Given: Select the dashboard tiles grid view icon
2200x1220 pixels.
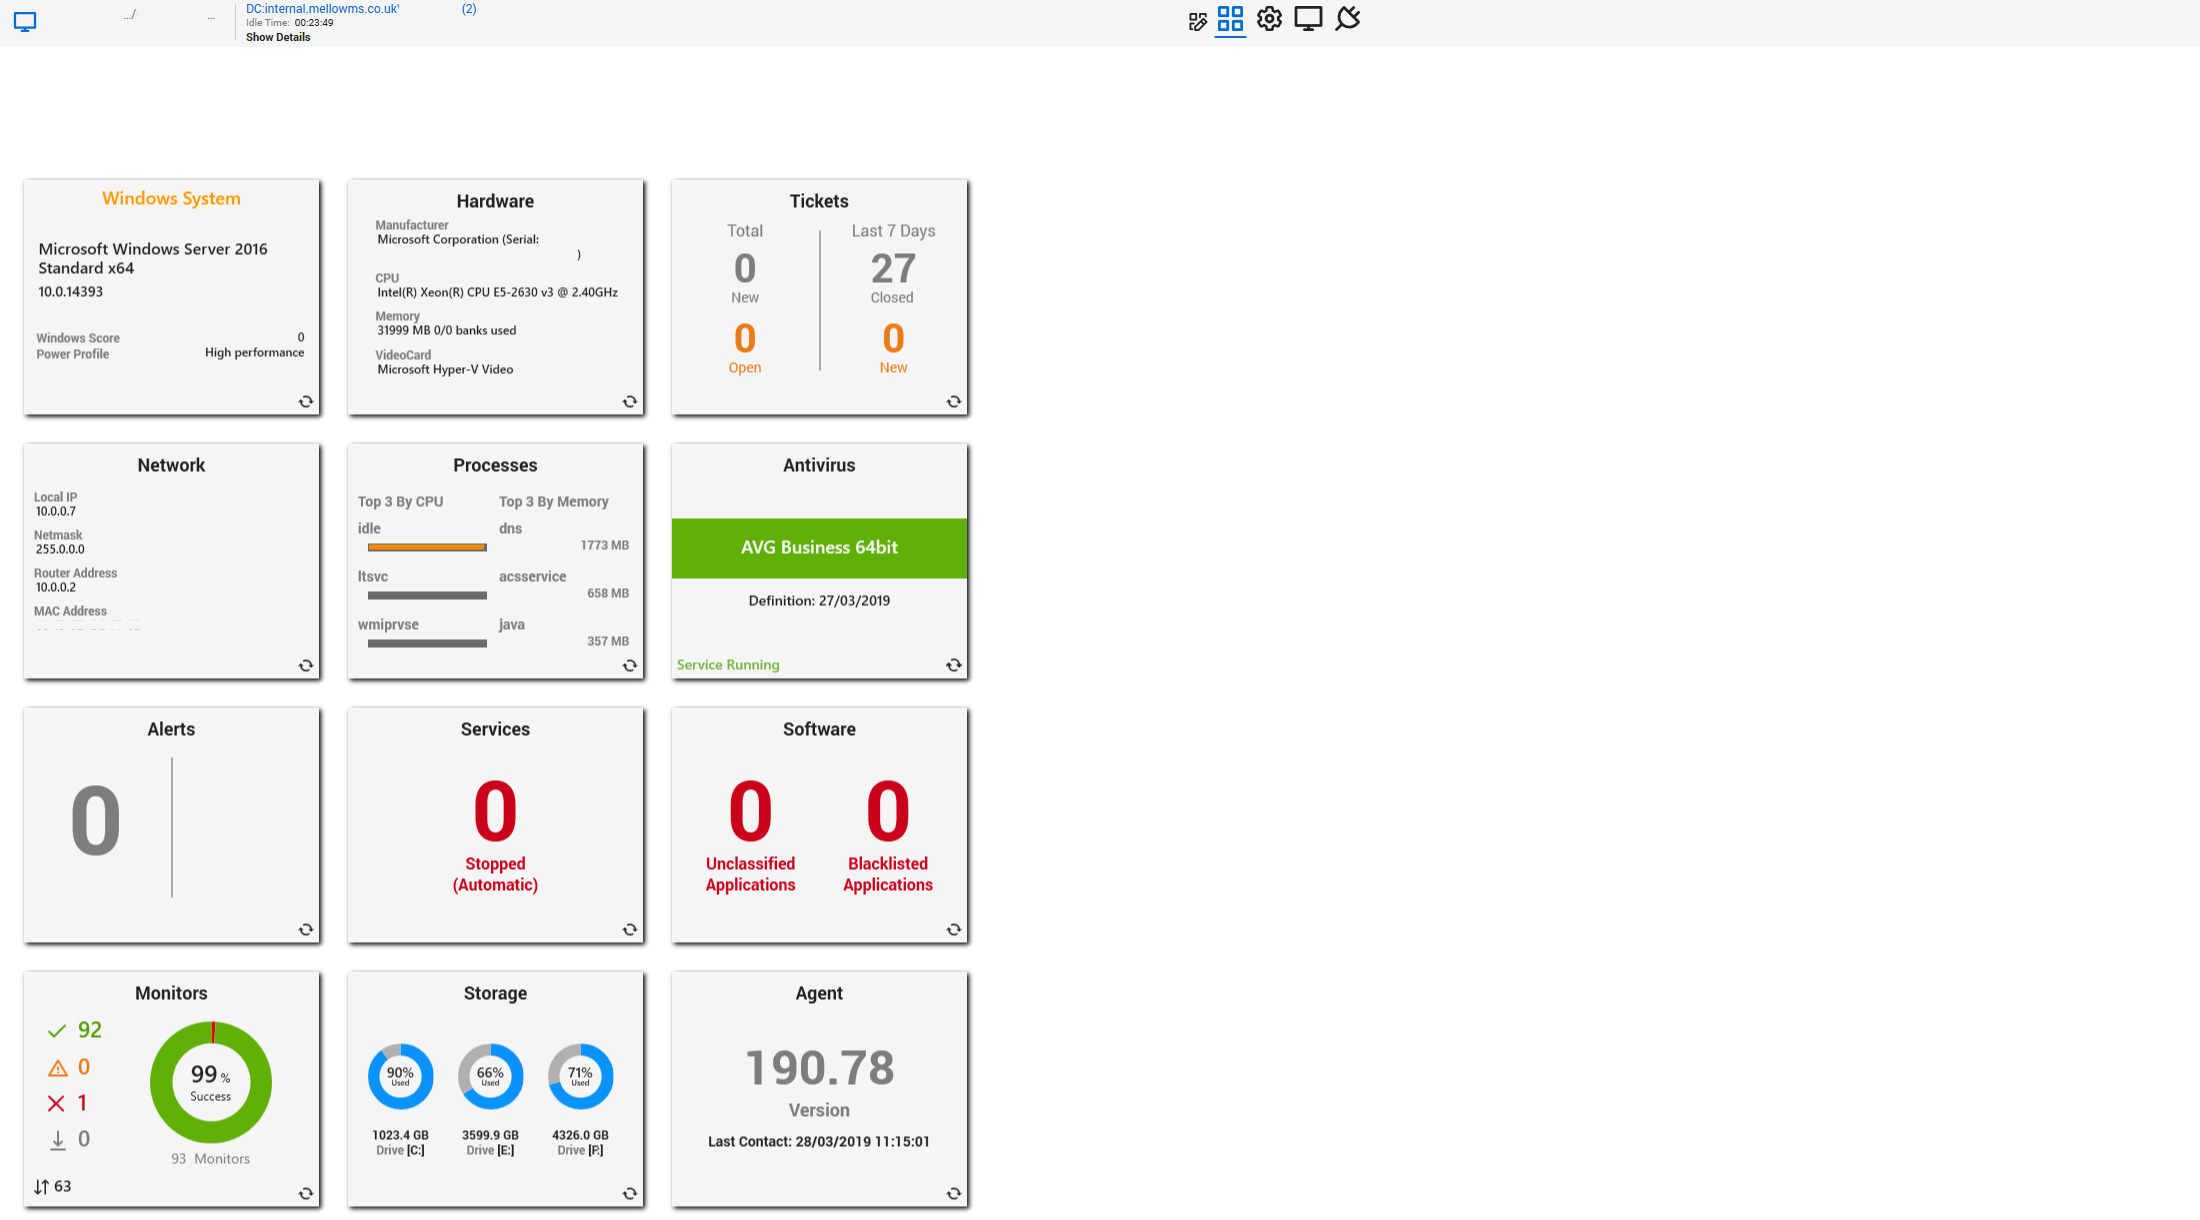Looking at the screenshot, I should point(1230,19).
